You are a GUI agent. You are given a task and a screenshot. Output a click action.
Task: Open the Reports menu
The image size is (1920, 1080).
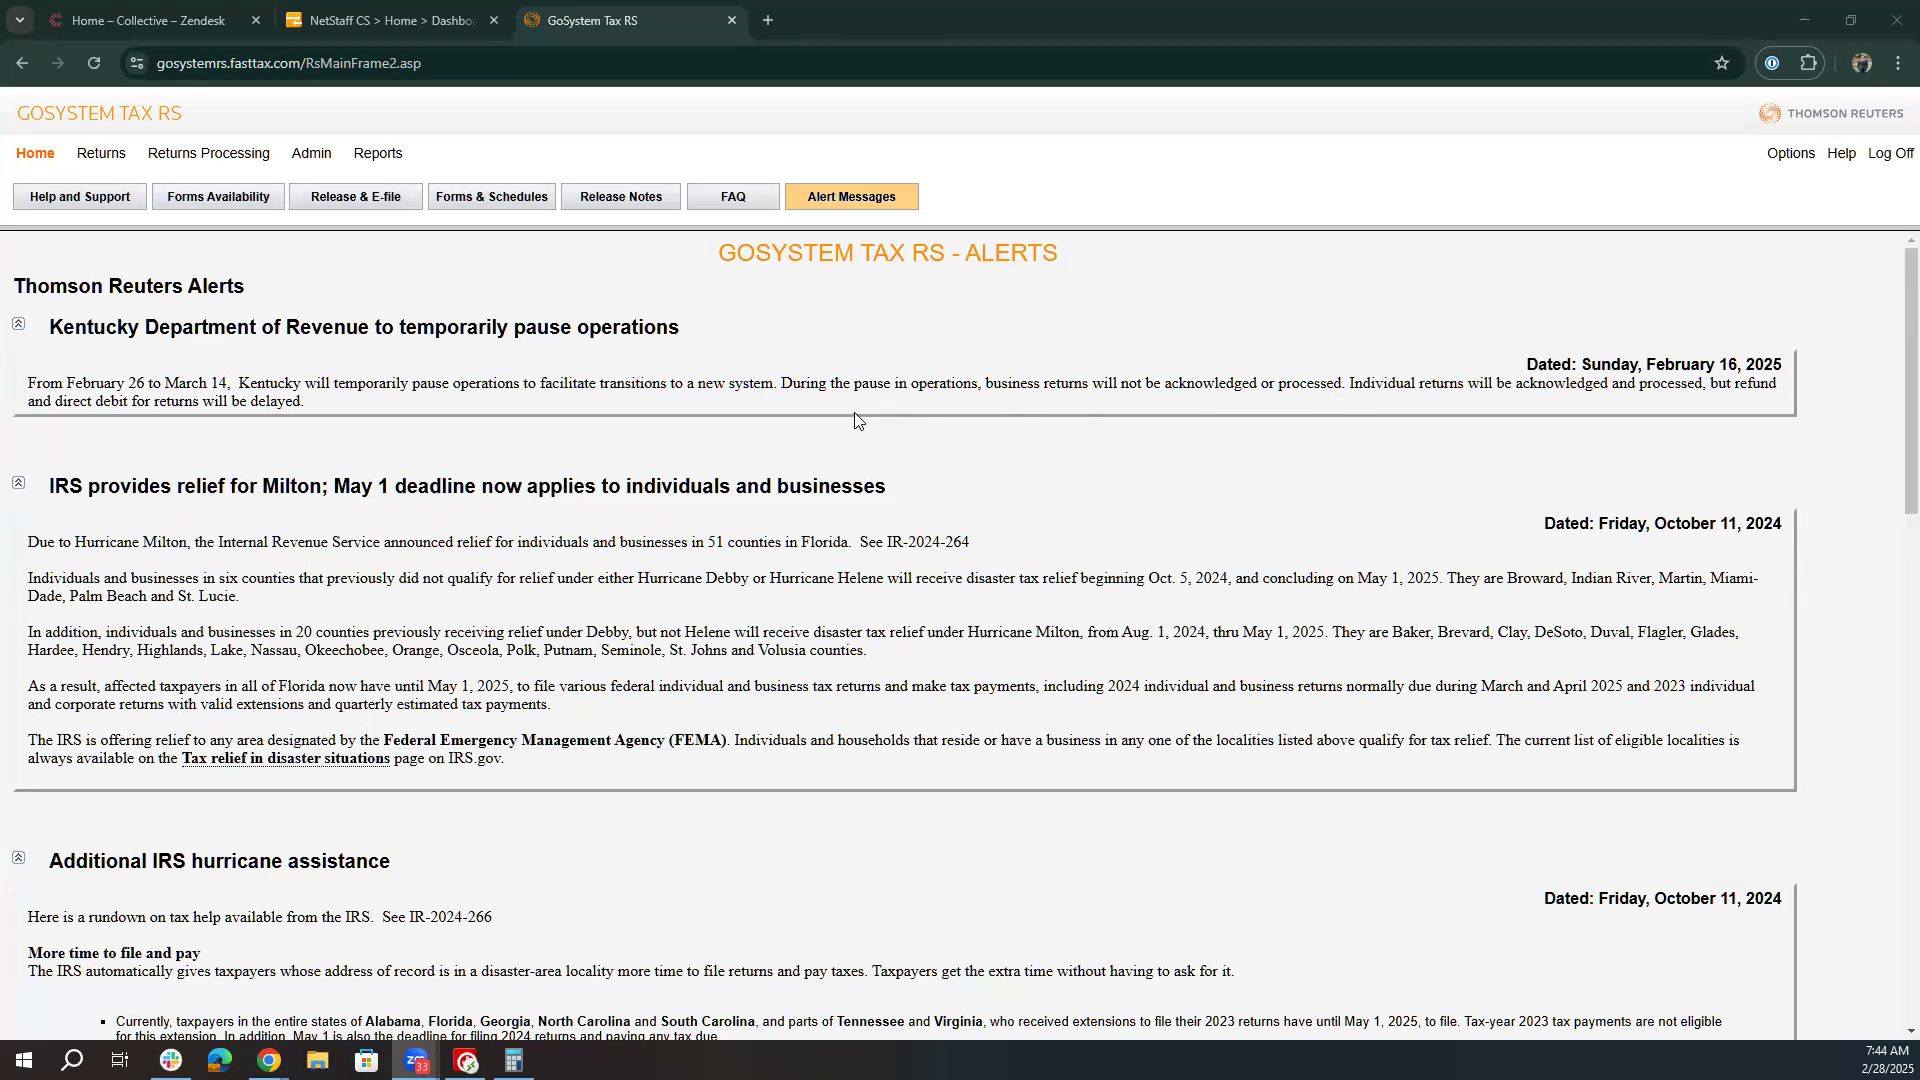(x=377, y=153)
